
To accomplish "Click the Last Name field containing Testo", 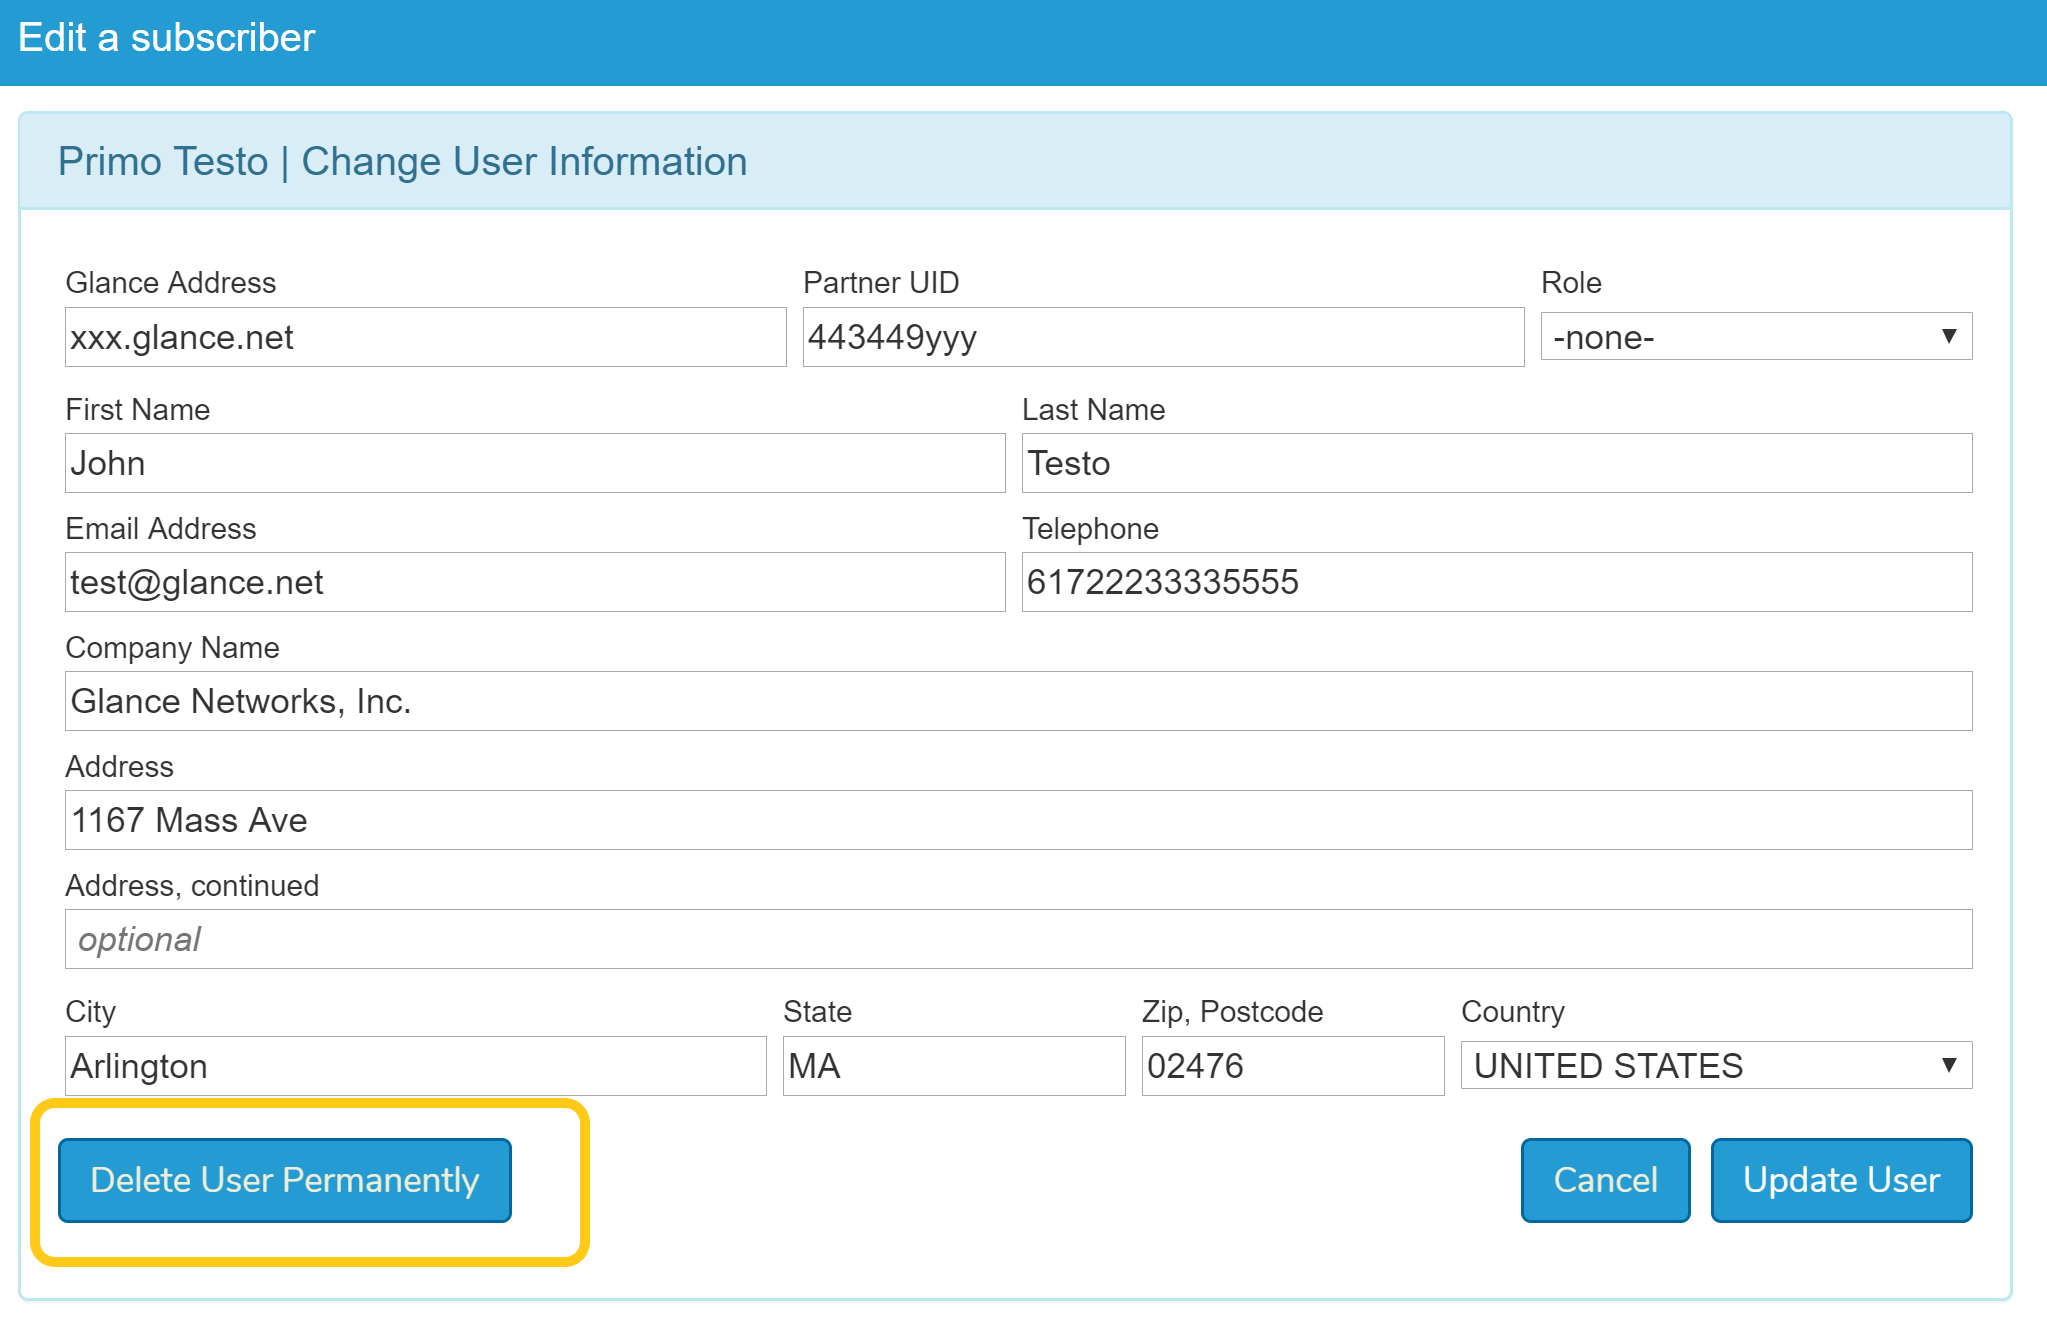I will tap(1496, 463).
